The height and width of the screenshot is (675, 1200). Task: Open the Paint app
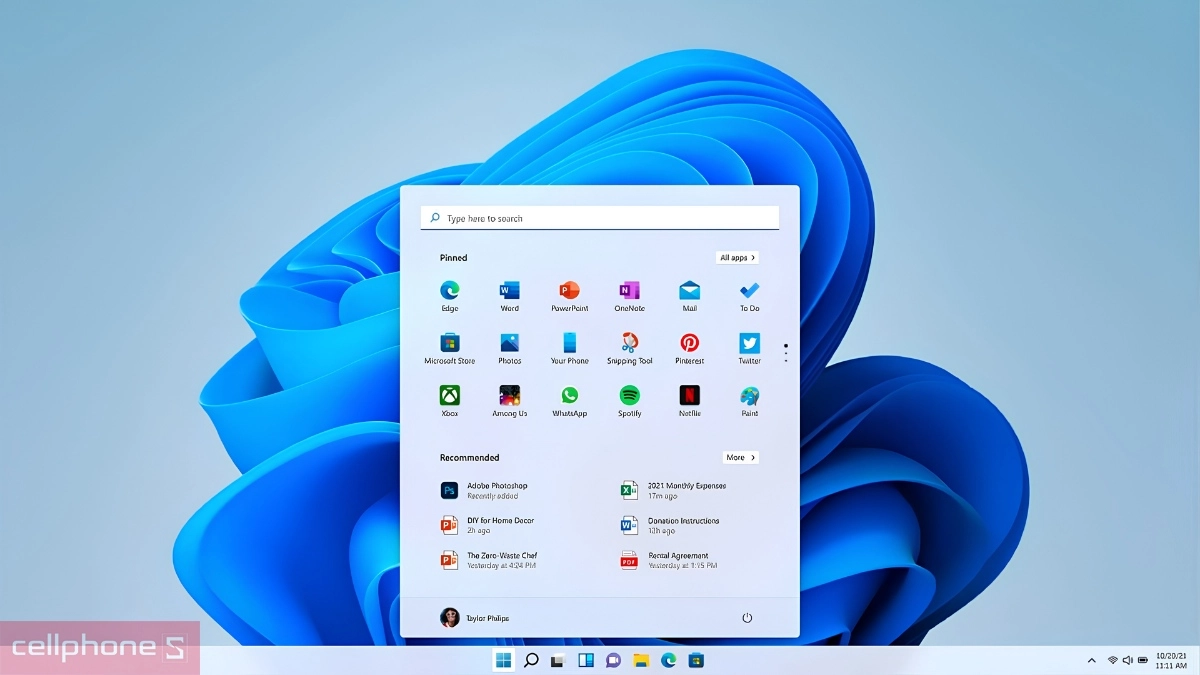750,400
